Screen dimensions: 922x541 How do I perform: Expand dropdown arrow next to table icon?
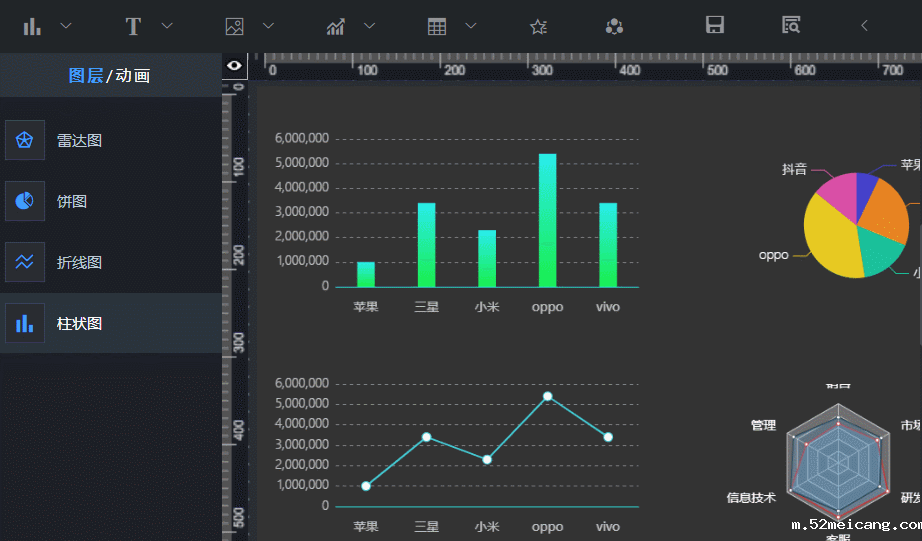coord(471,26)
